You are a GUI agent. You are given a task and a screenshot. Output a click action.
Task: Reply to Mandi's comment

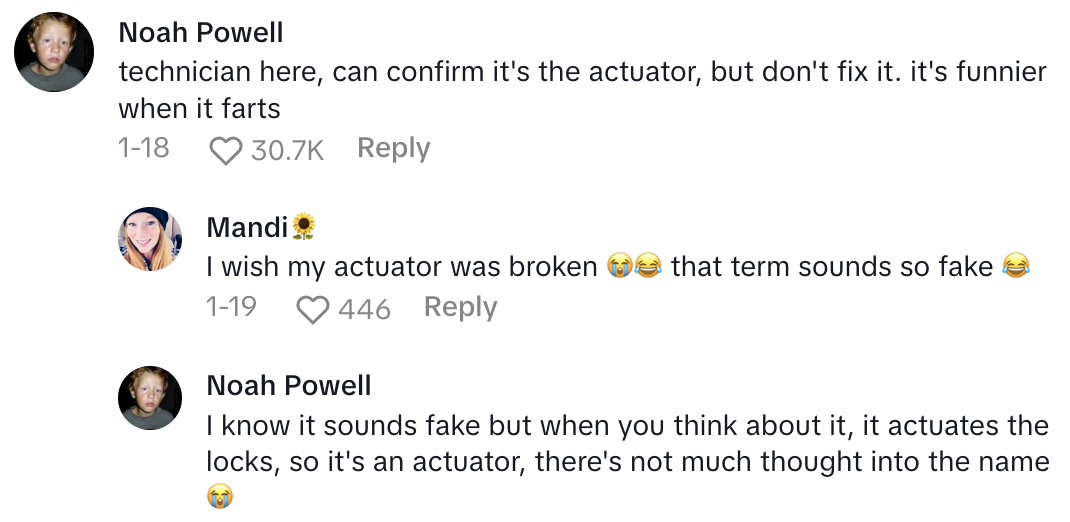[x=460, y=308]
